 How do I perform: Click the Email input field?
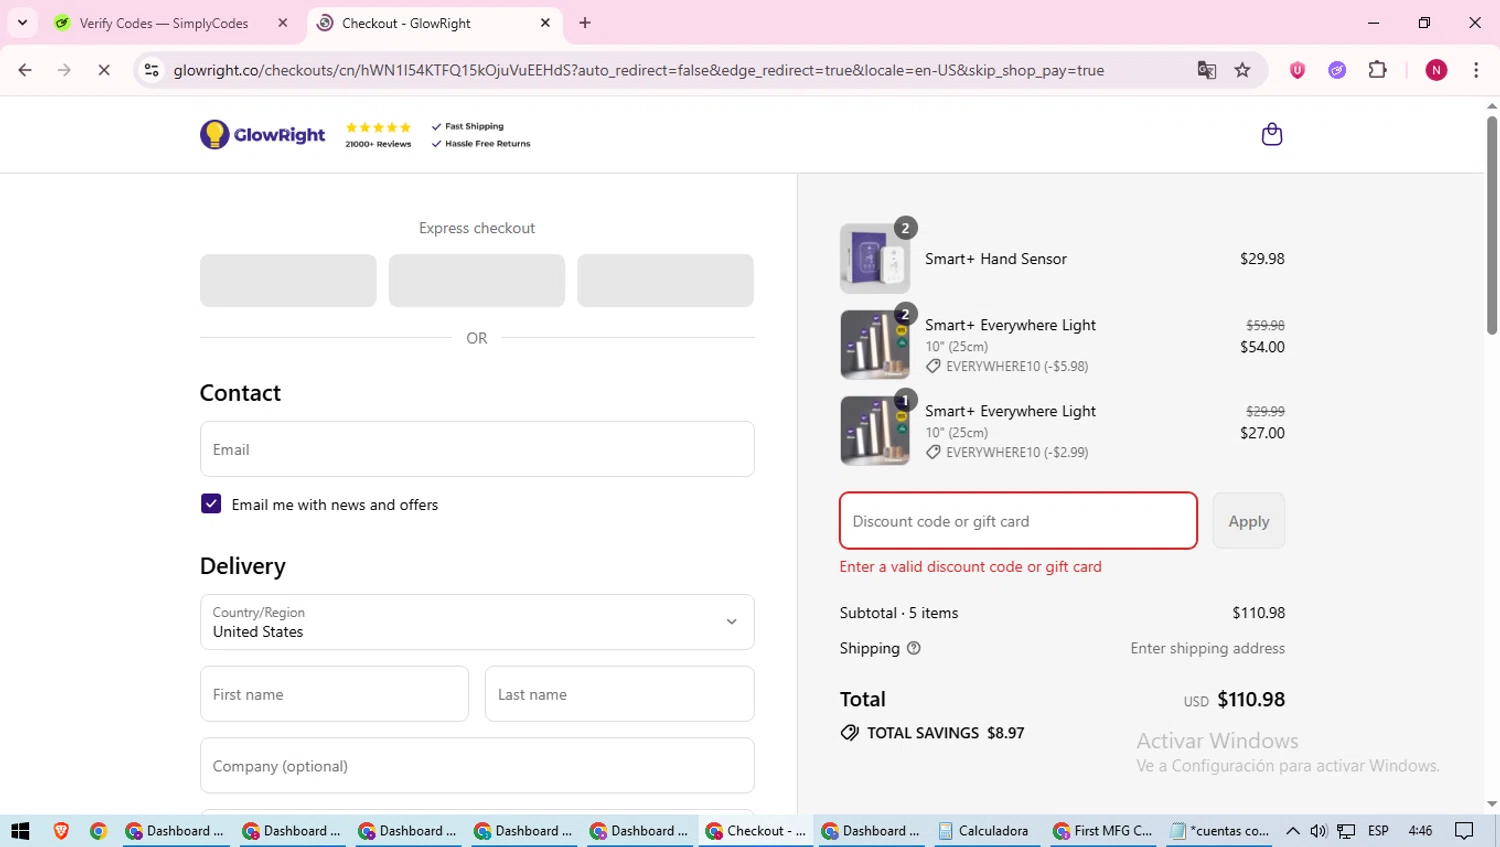[x=477, y=449]
